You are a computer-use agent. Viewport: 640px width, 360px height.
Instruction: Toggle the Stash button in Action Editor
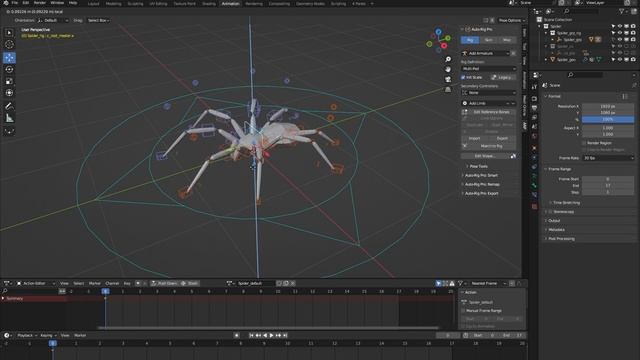(x=190, y=283)
